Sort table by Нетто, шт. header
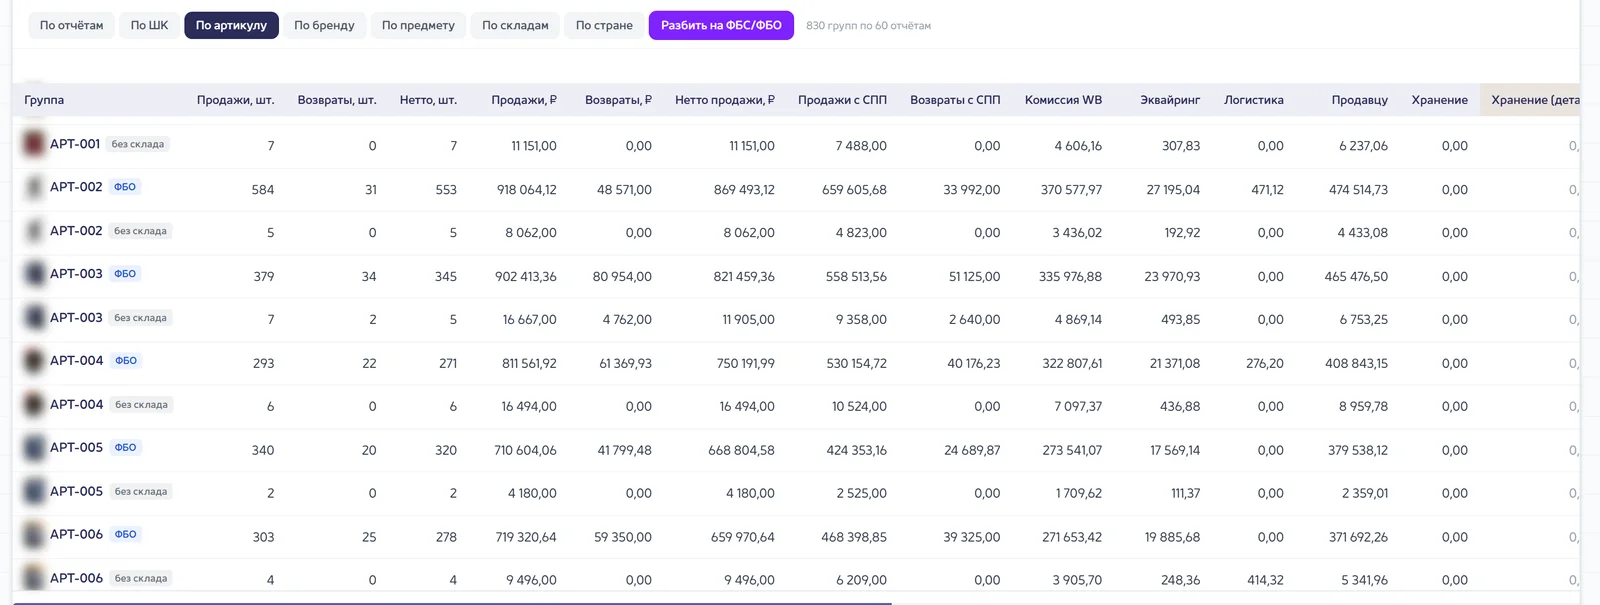Image resolution: width=1600 pixels, height=605 pixels. 428,100
